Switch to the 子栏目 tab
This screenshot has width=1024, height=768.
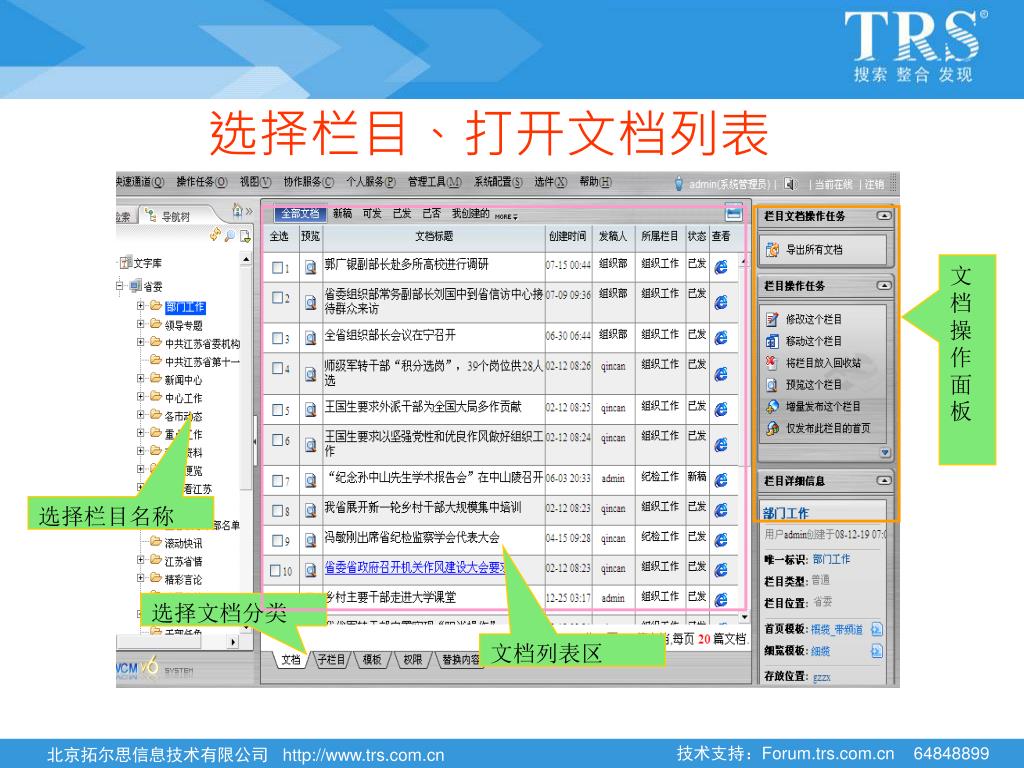click(331, 660)
